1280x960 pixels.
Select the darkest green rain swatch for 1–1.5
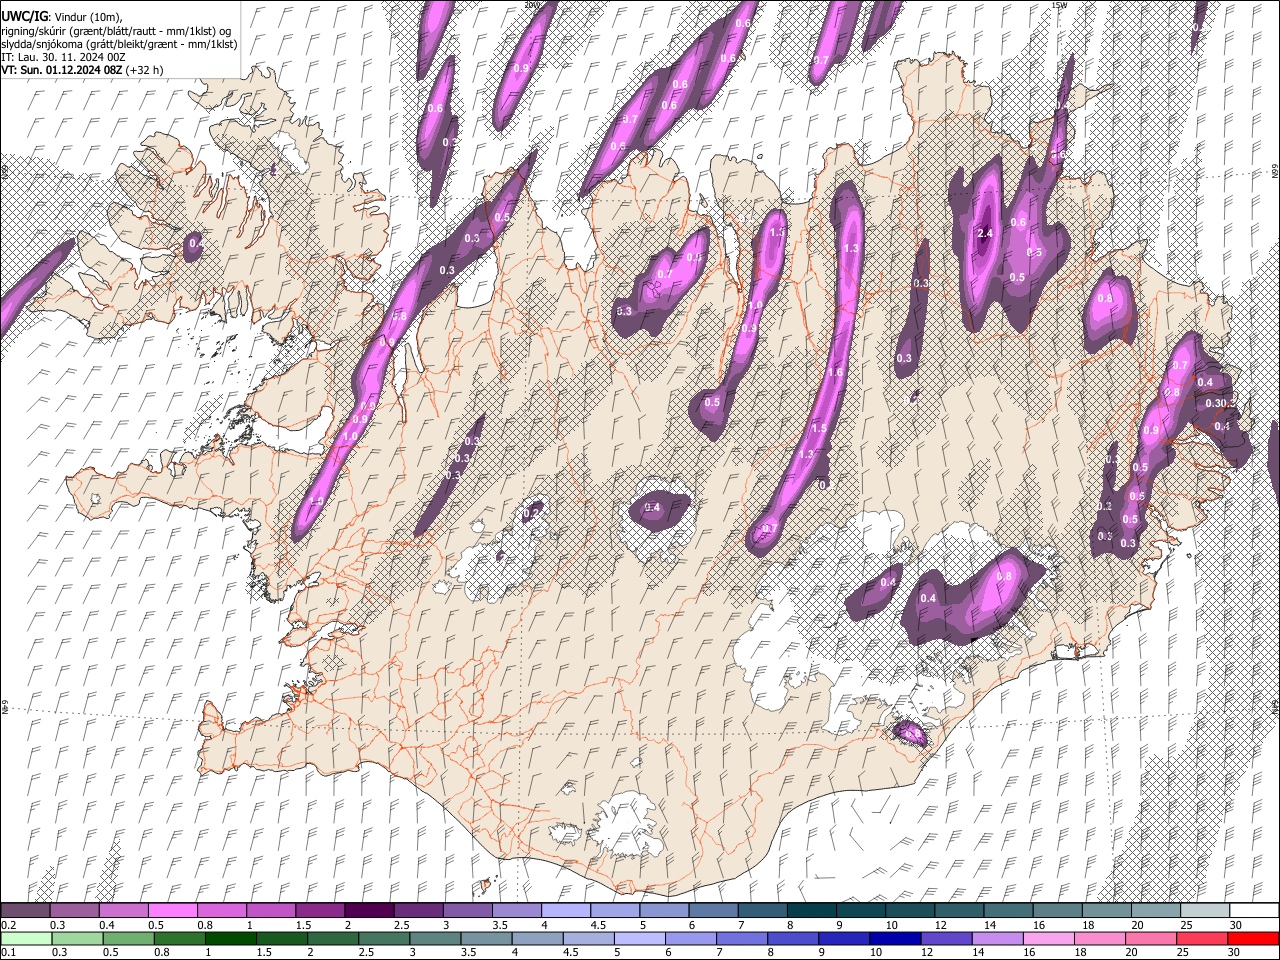click(230, 938)
